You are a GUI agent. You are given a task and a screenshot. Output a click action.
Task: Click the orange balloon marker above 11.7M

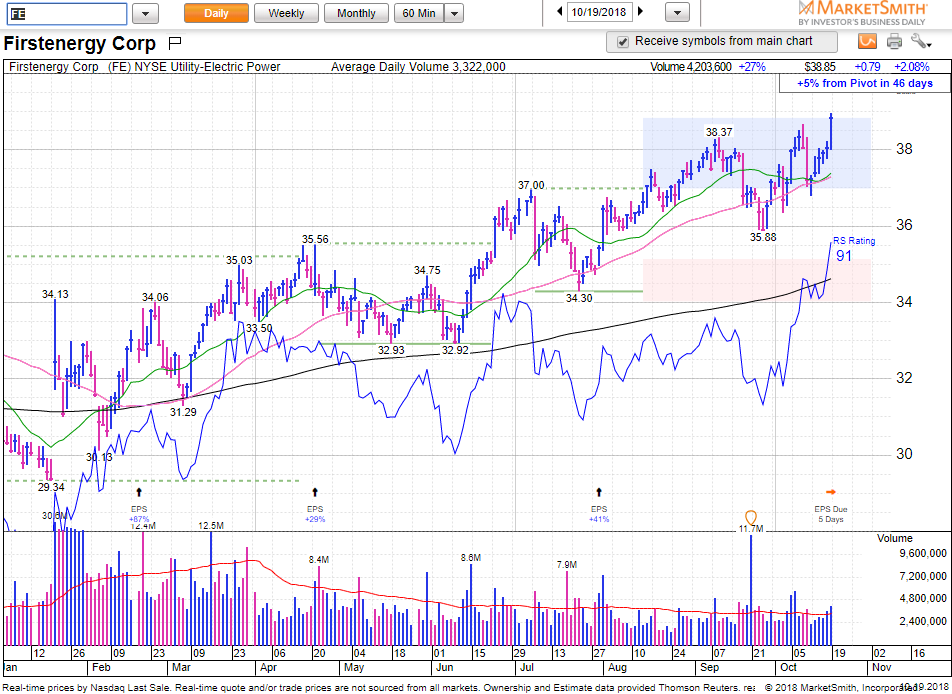[x=751, y=517]
